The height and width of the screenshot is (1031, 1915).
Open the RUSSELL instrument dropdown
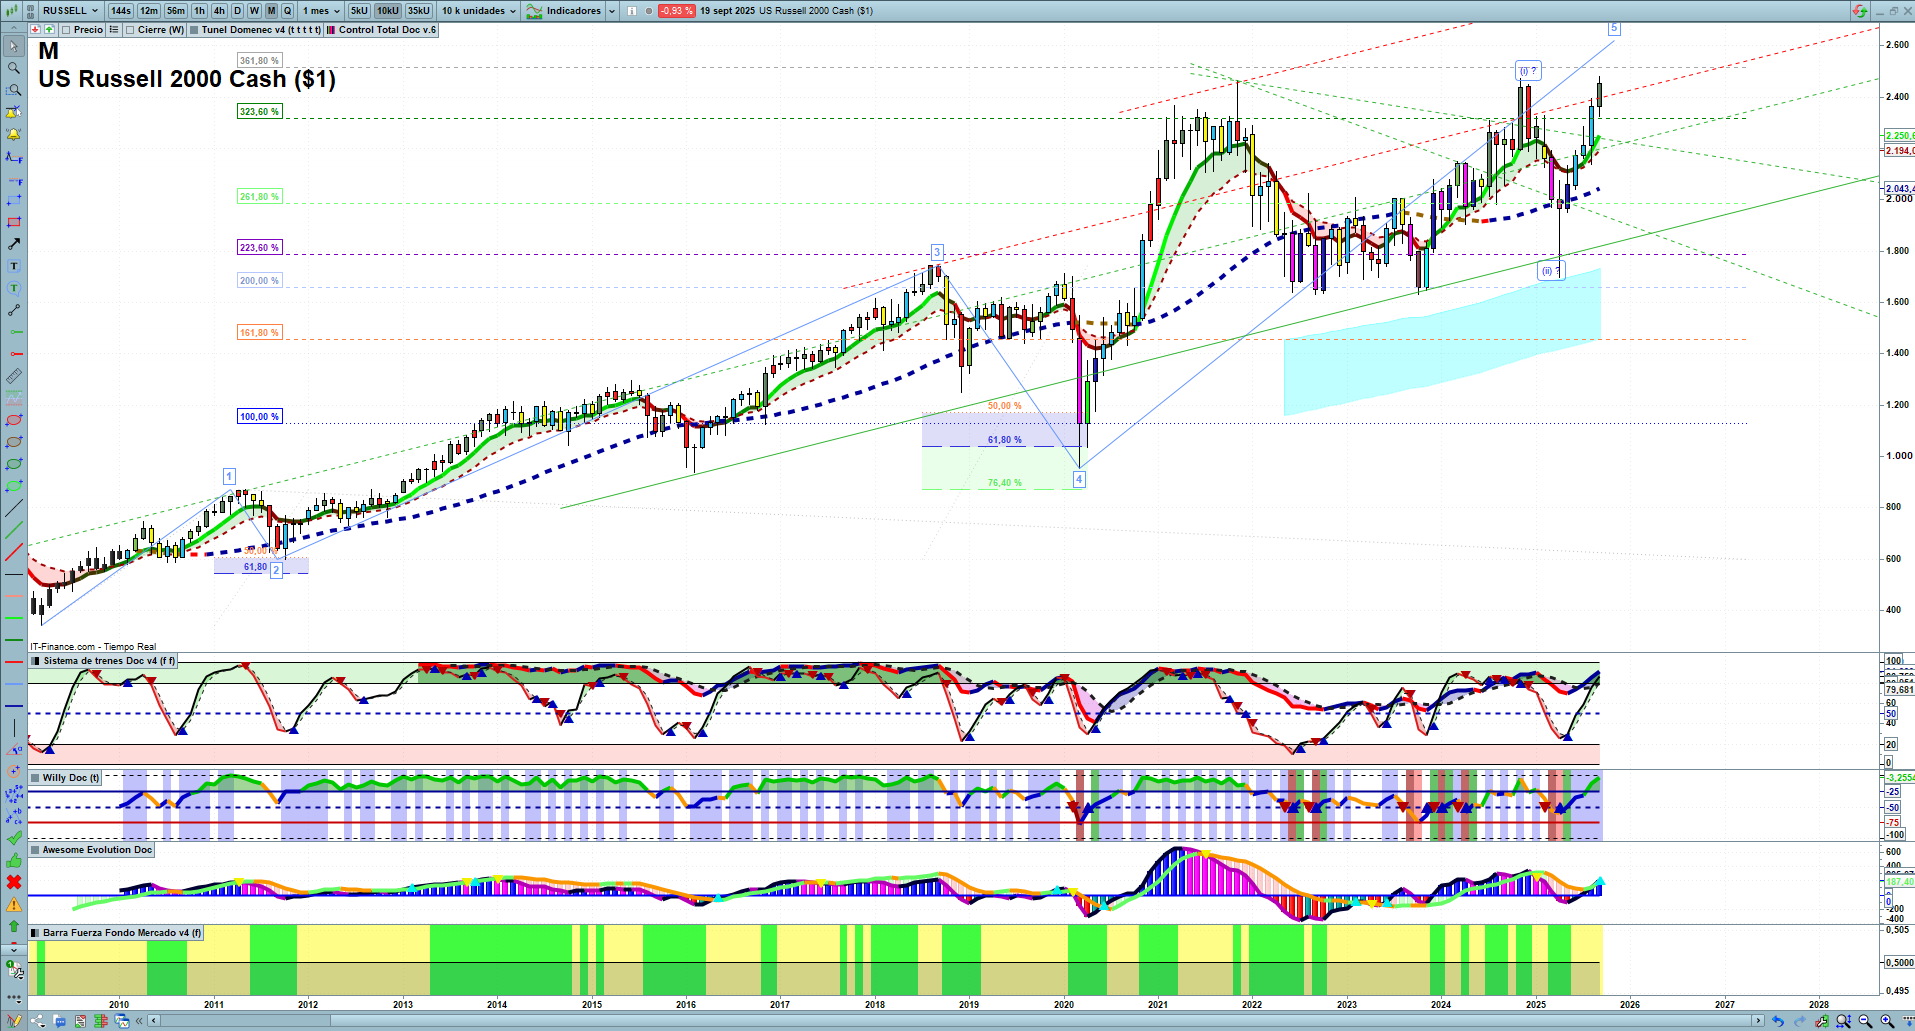[70, 11]
